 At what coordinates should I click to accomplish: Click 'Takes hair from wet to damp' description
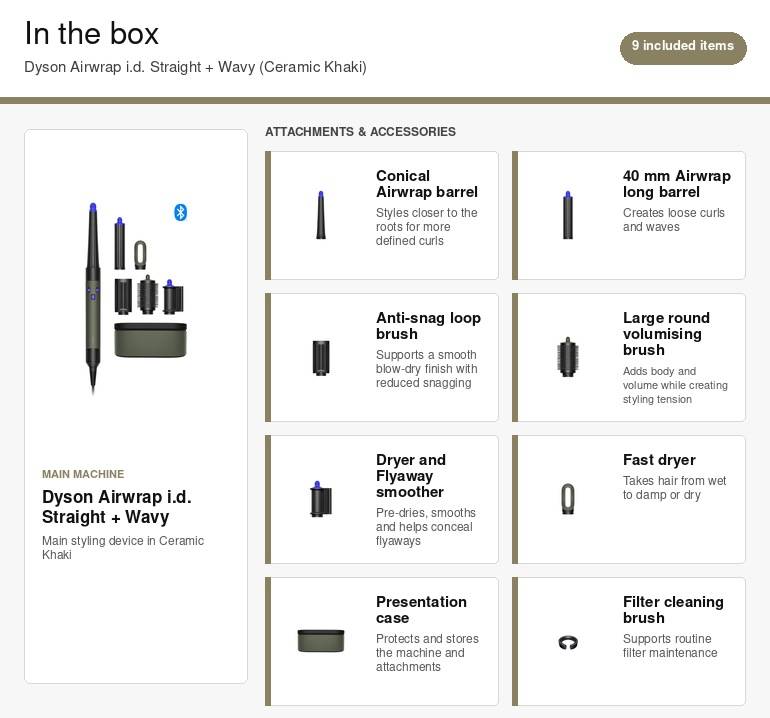(x=674, y=488)
